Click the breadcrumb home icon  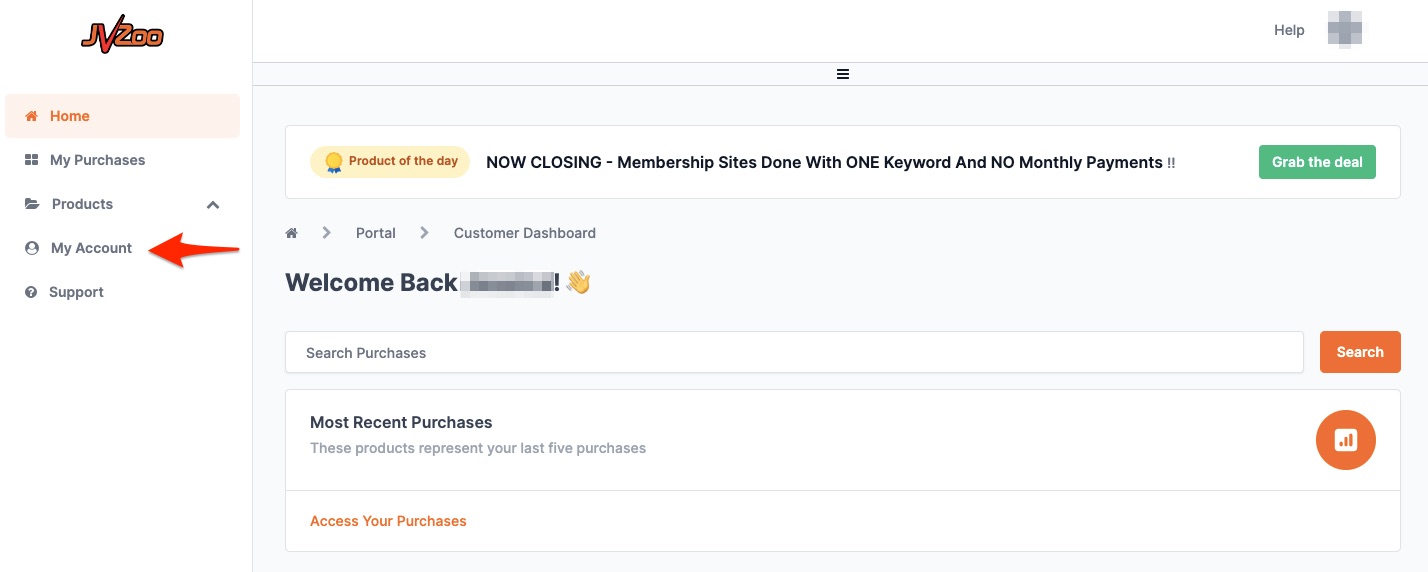pyautogui.click(x=292, y=233)
